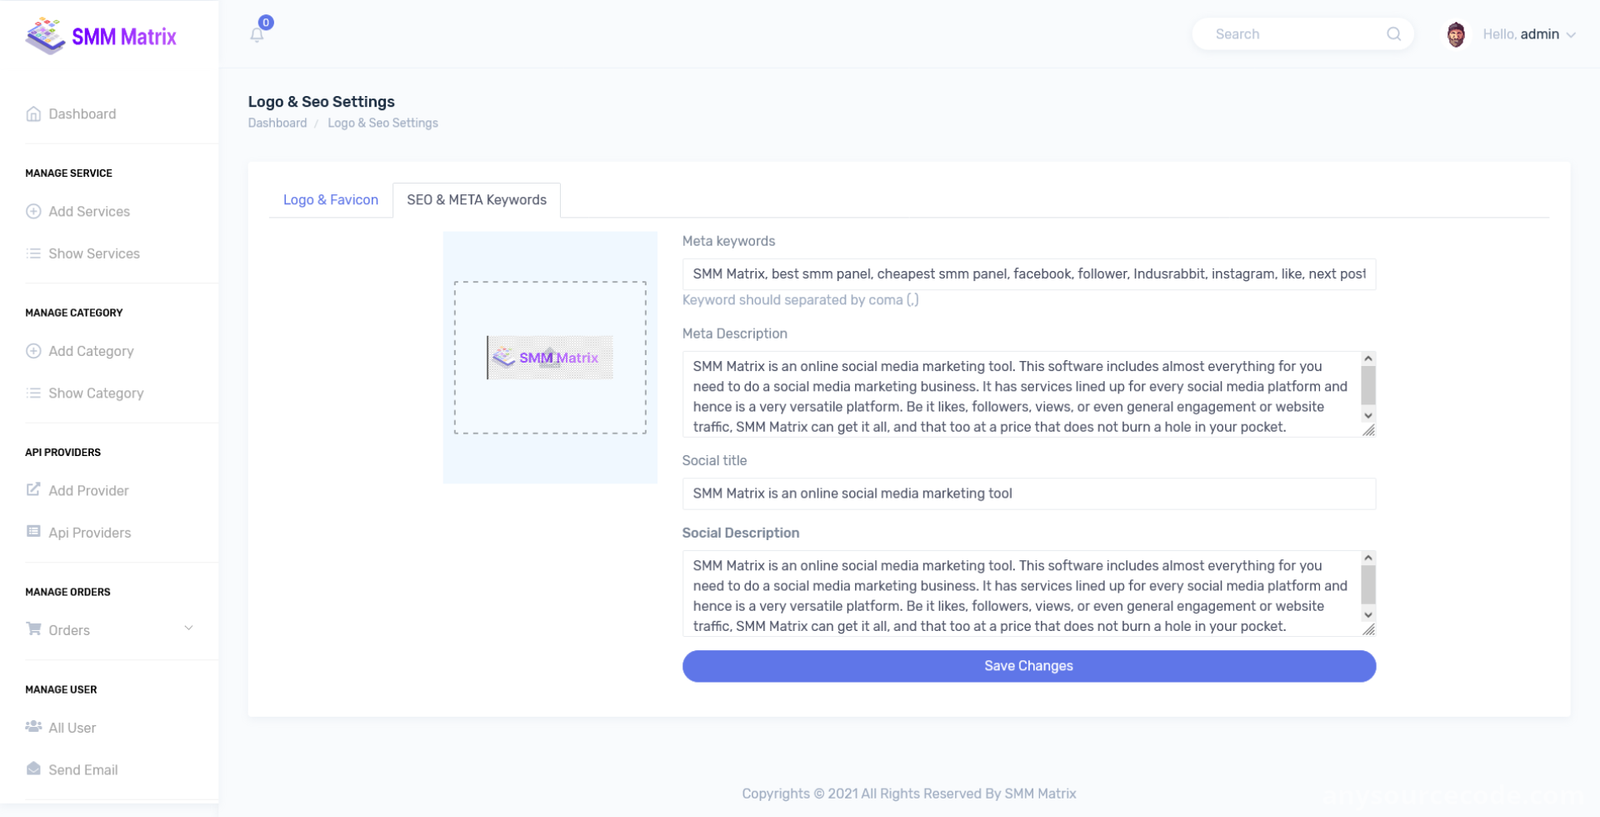Click the Meta Description scrollbar down arrow
The width and height of the screenshot is (1600, 817).
(1368, 415)
